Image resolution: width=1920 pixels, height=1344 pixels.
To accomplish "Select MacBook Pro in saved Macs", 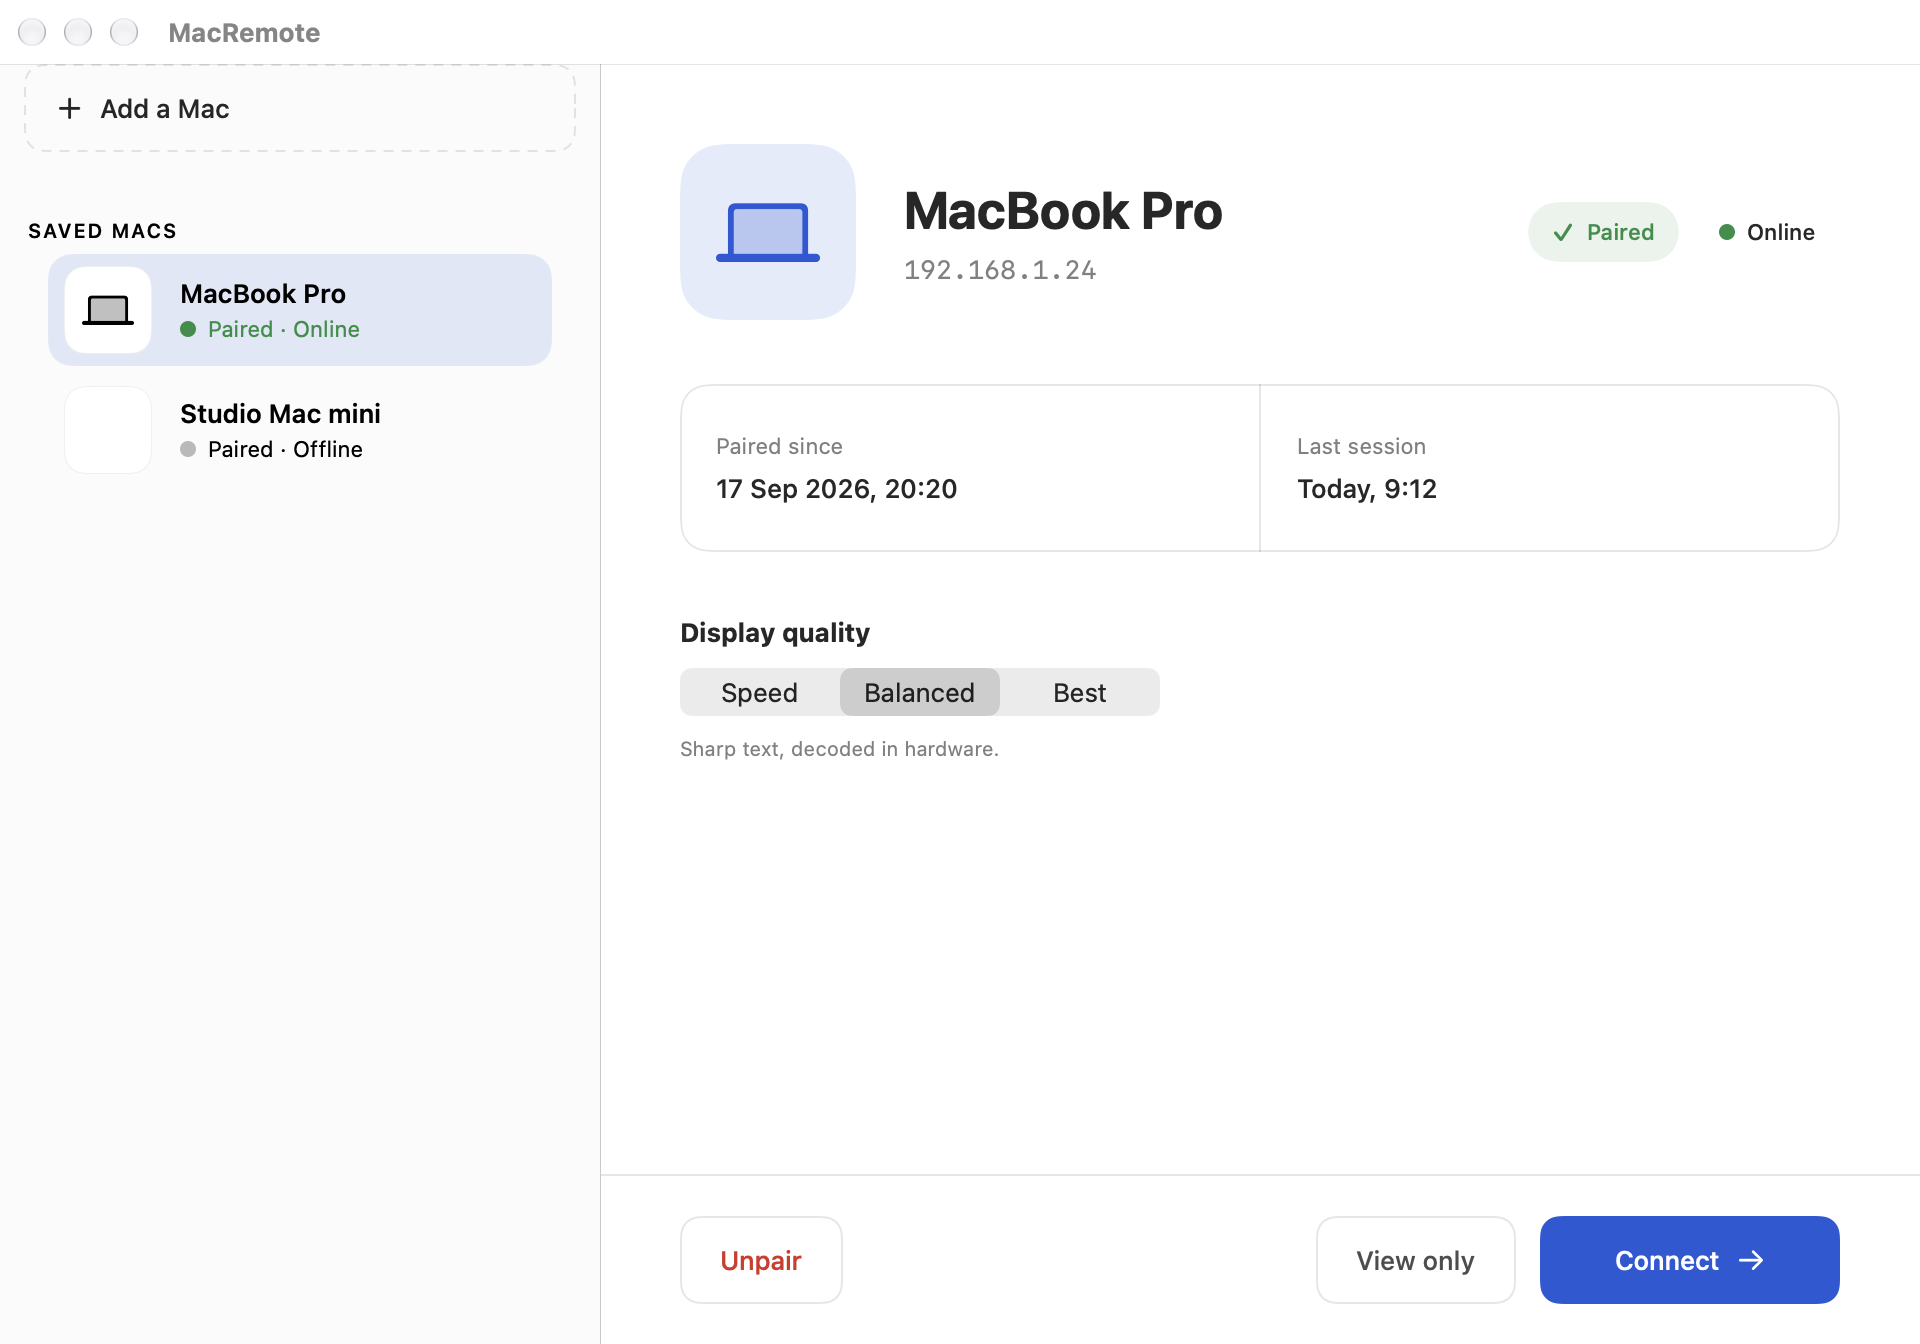I will [x=300, y=310].
